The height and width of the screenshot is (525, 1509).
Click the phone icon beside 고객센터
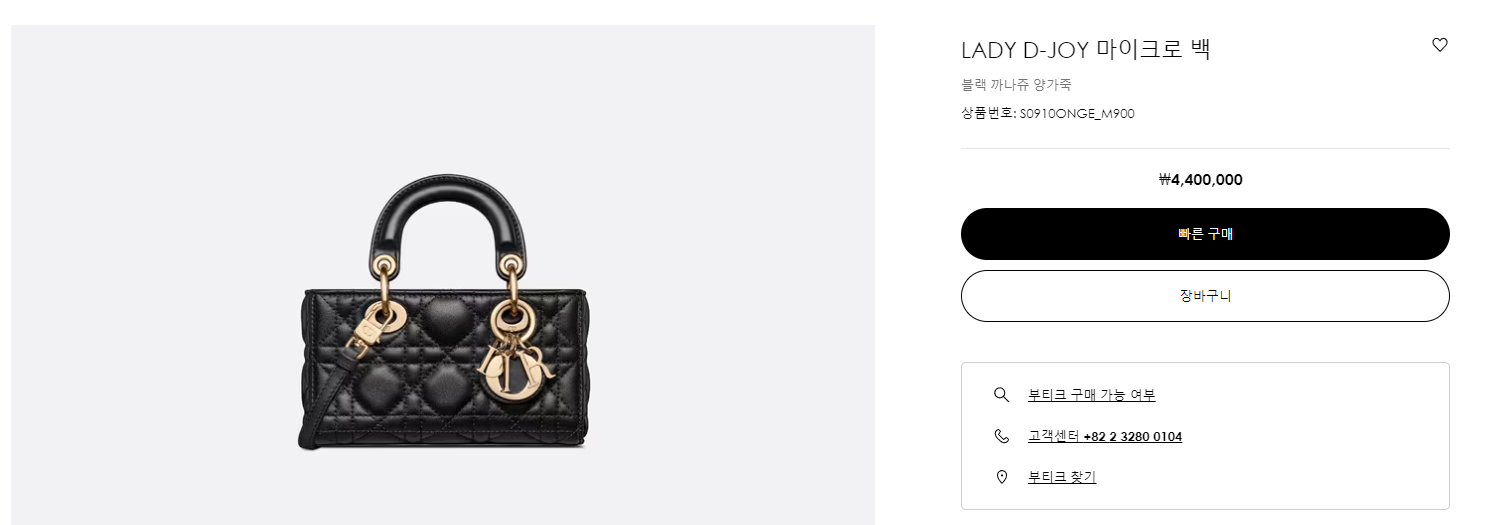(x=1001, y=436)
